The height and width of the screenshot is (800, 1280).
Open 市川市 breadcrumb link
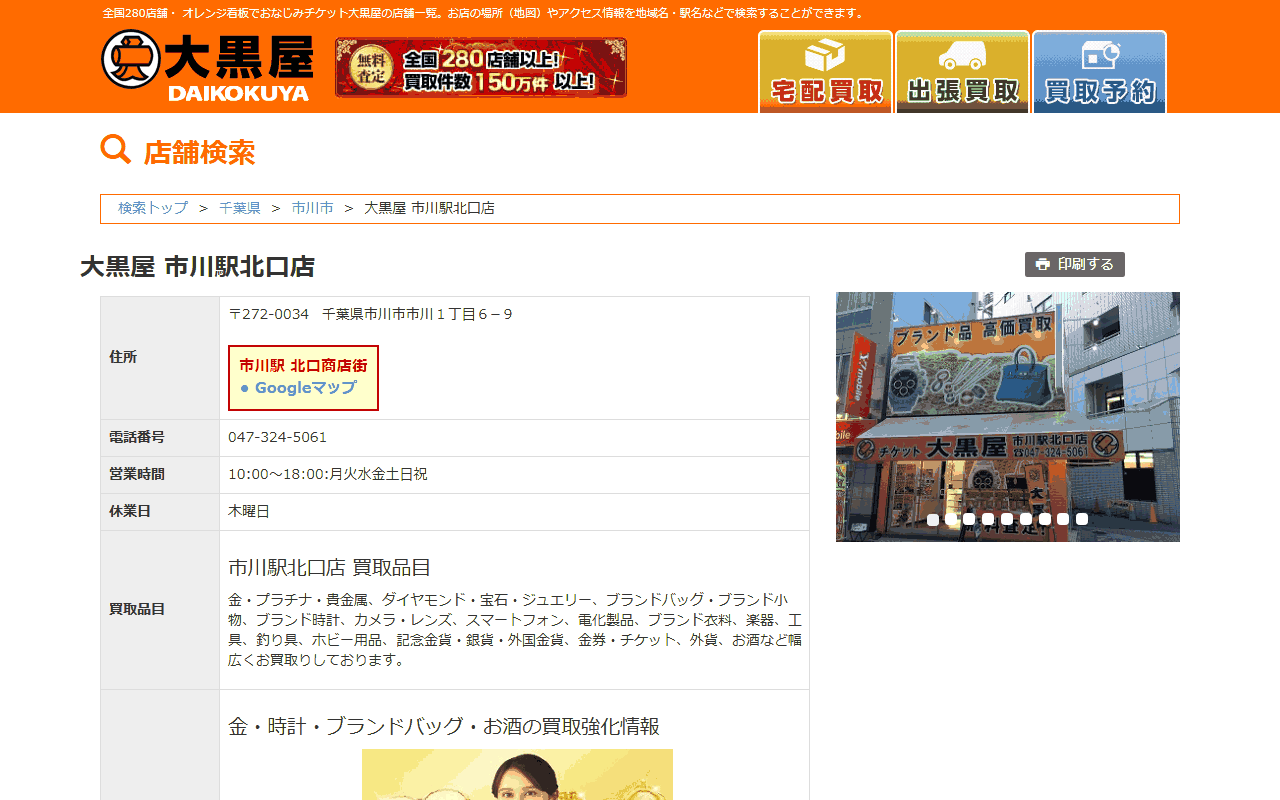coord(313,208)
